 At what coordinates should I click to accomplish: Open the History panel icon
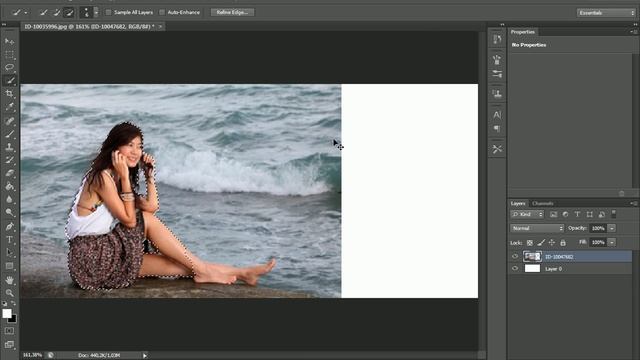[497, 39]
